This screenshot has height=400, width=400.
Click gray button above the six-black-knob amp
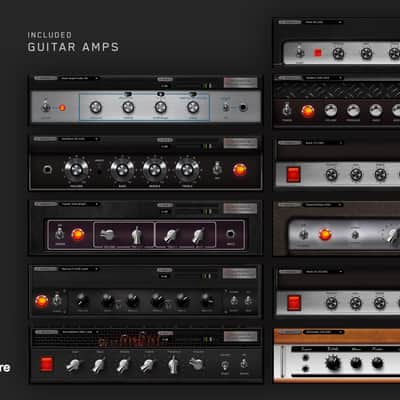coord(240,273)
